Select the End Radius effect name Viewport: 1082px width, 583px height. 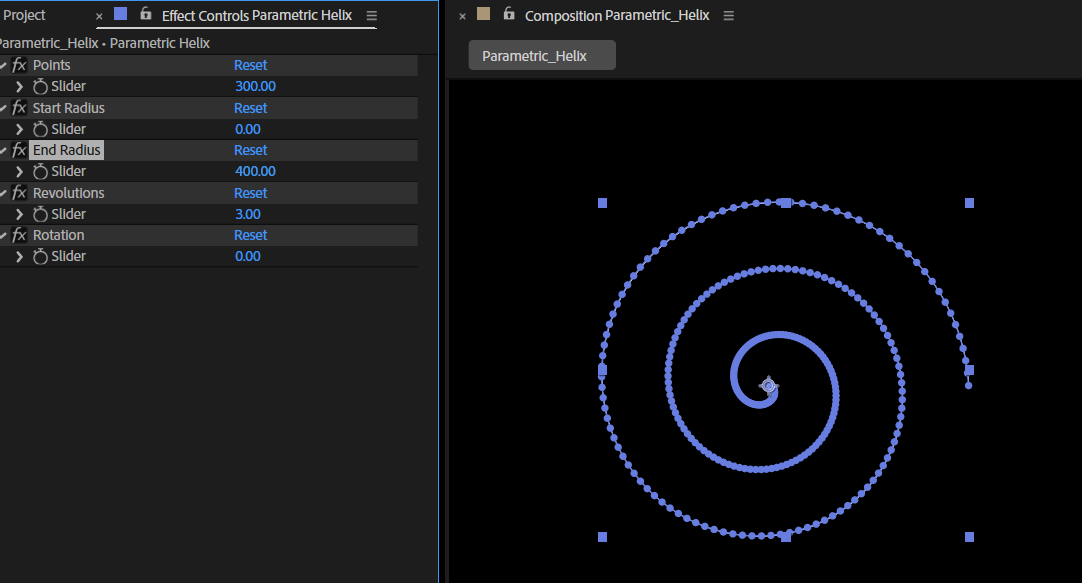point(66,150)
